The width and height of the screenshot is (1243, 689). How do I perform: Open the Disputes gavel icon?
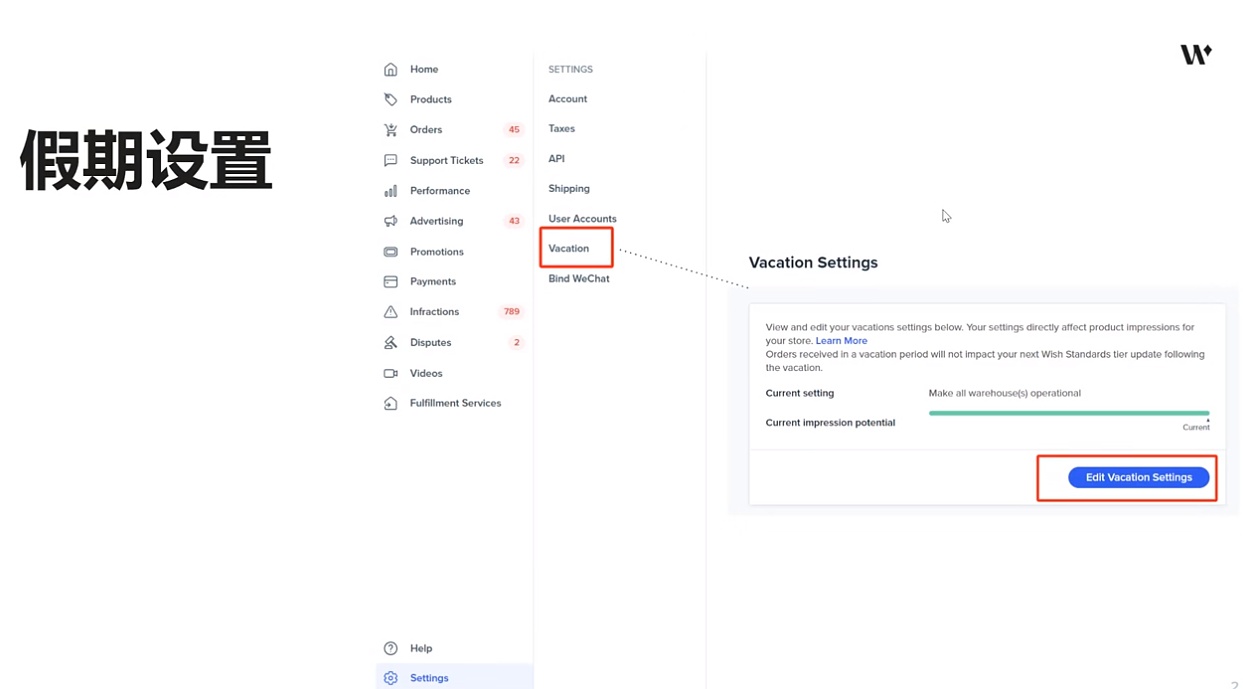pos(391,342)
